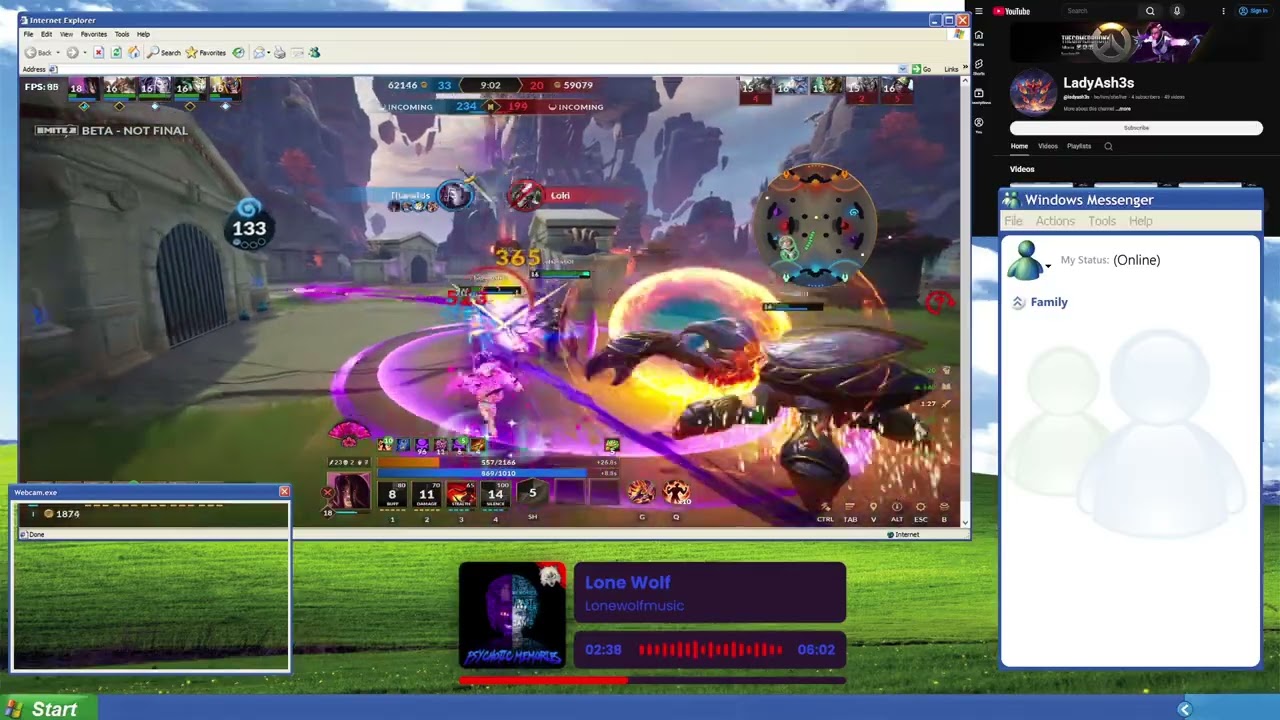Click the player god portrait in game HUD
The height and width of the screenshot is (720, 1280).
point(349,492)
